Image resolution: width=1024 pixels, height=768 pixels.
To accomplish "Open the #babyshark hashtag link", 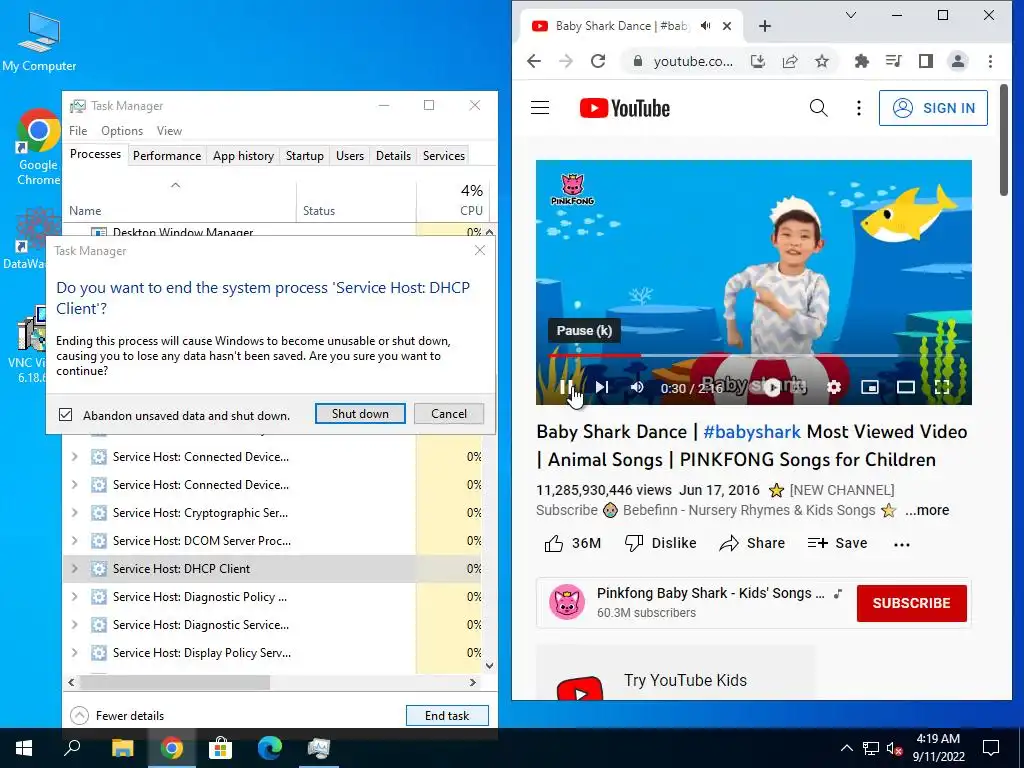I will (752, 432).
